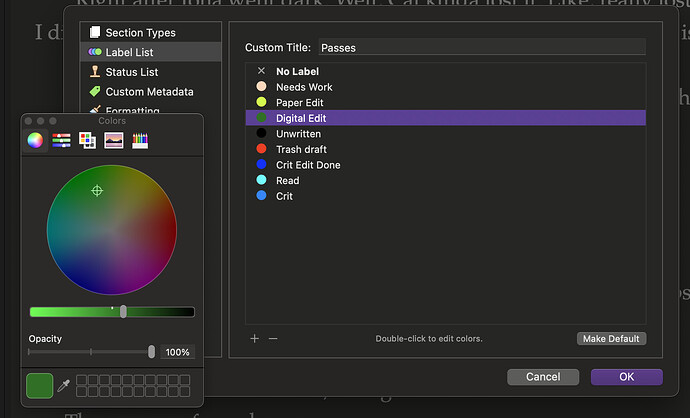
Task: Add a new label with plus button
Action: click(254, 338)
